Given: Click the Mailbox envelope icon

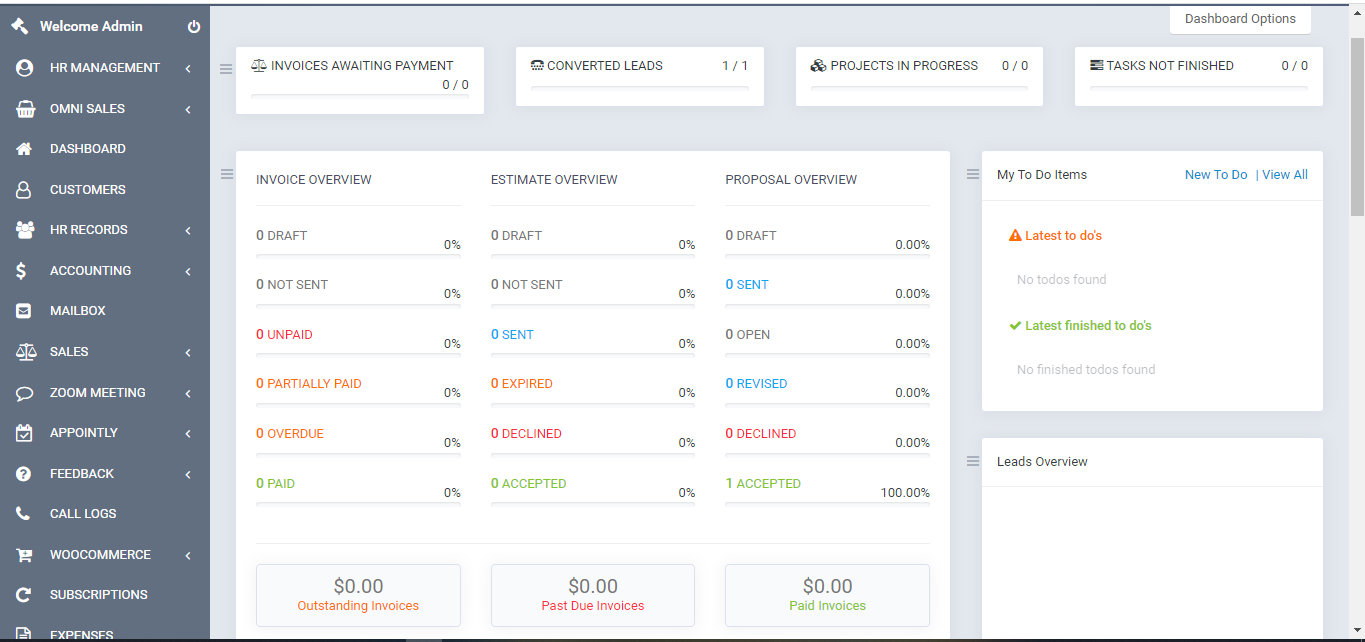Looking at the screenshot, I should tap(25, 311).
